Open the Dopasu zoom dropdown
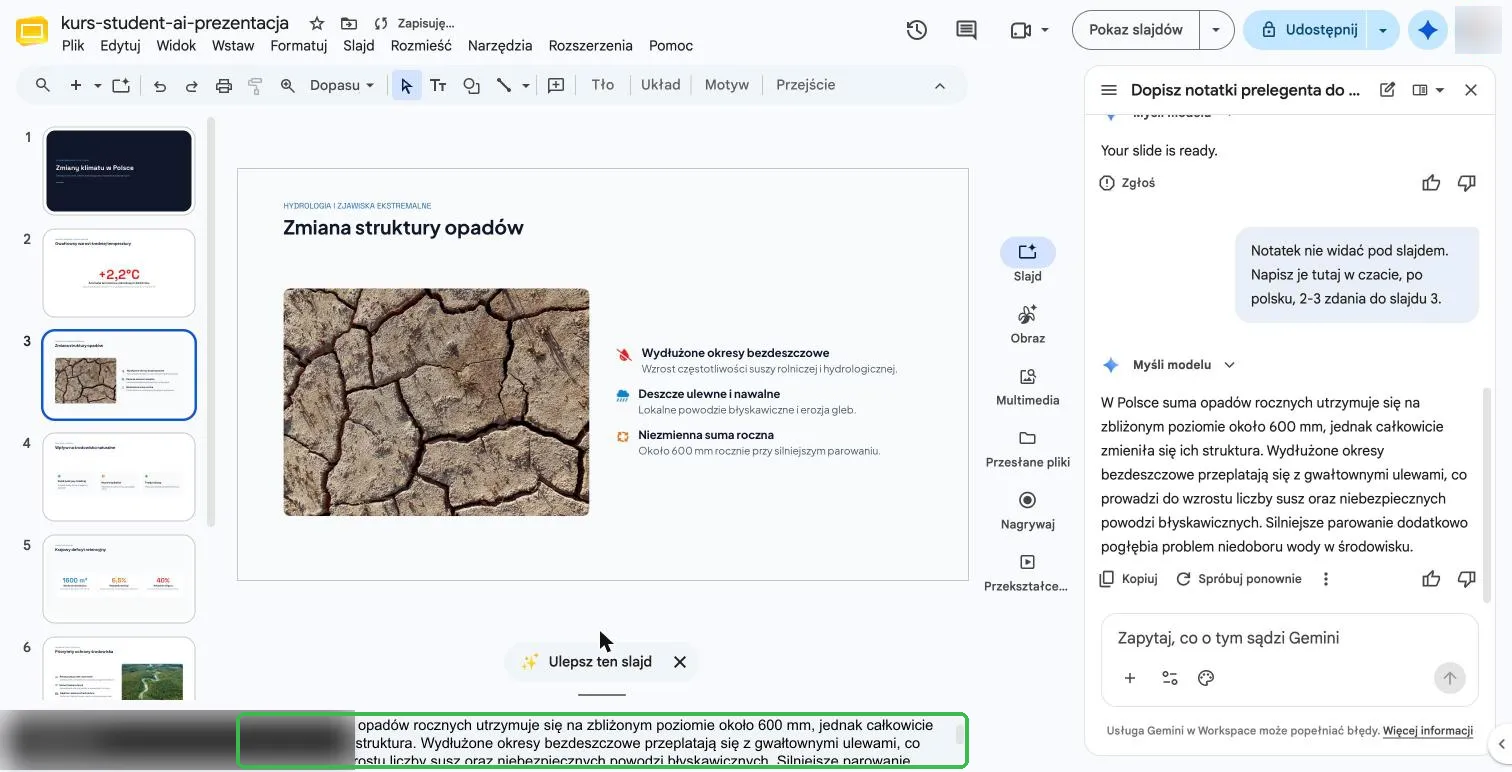The height and width of the screenshot is (772, 1512). tap(342, 85)
